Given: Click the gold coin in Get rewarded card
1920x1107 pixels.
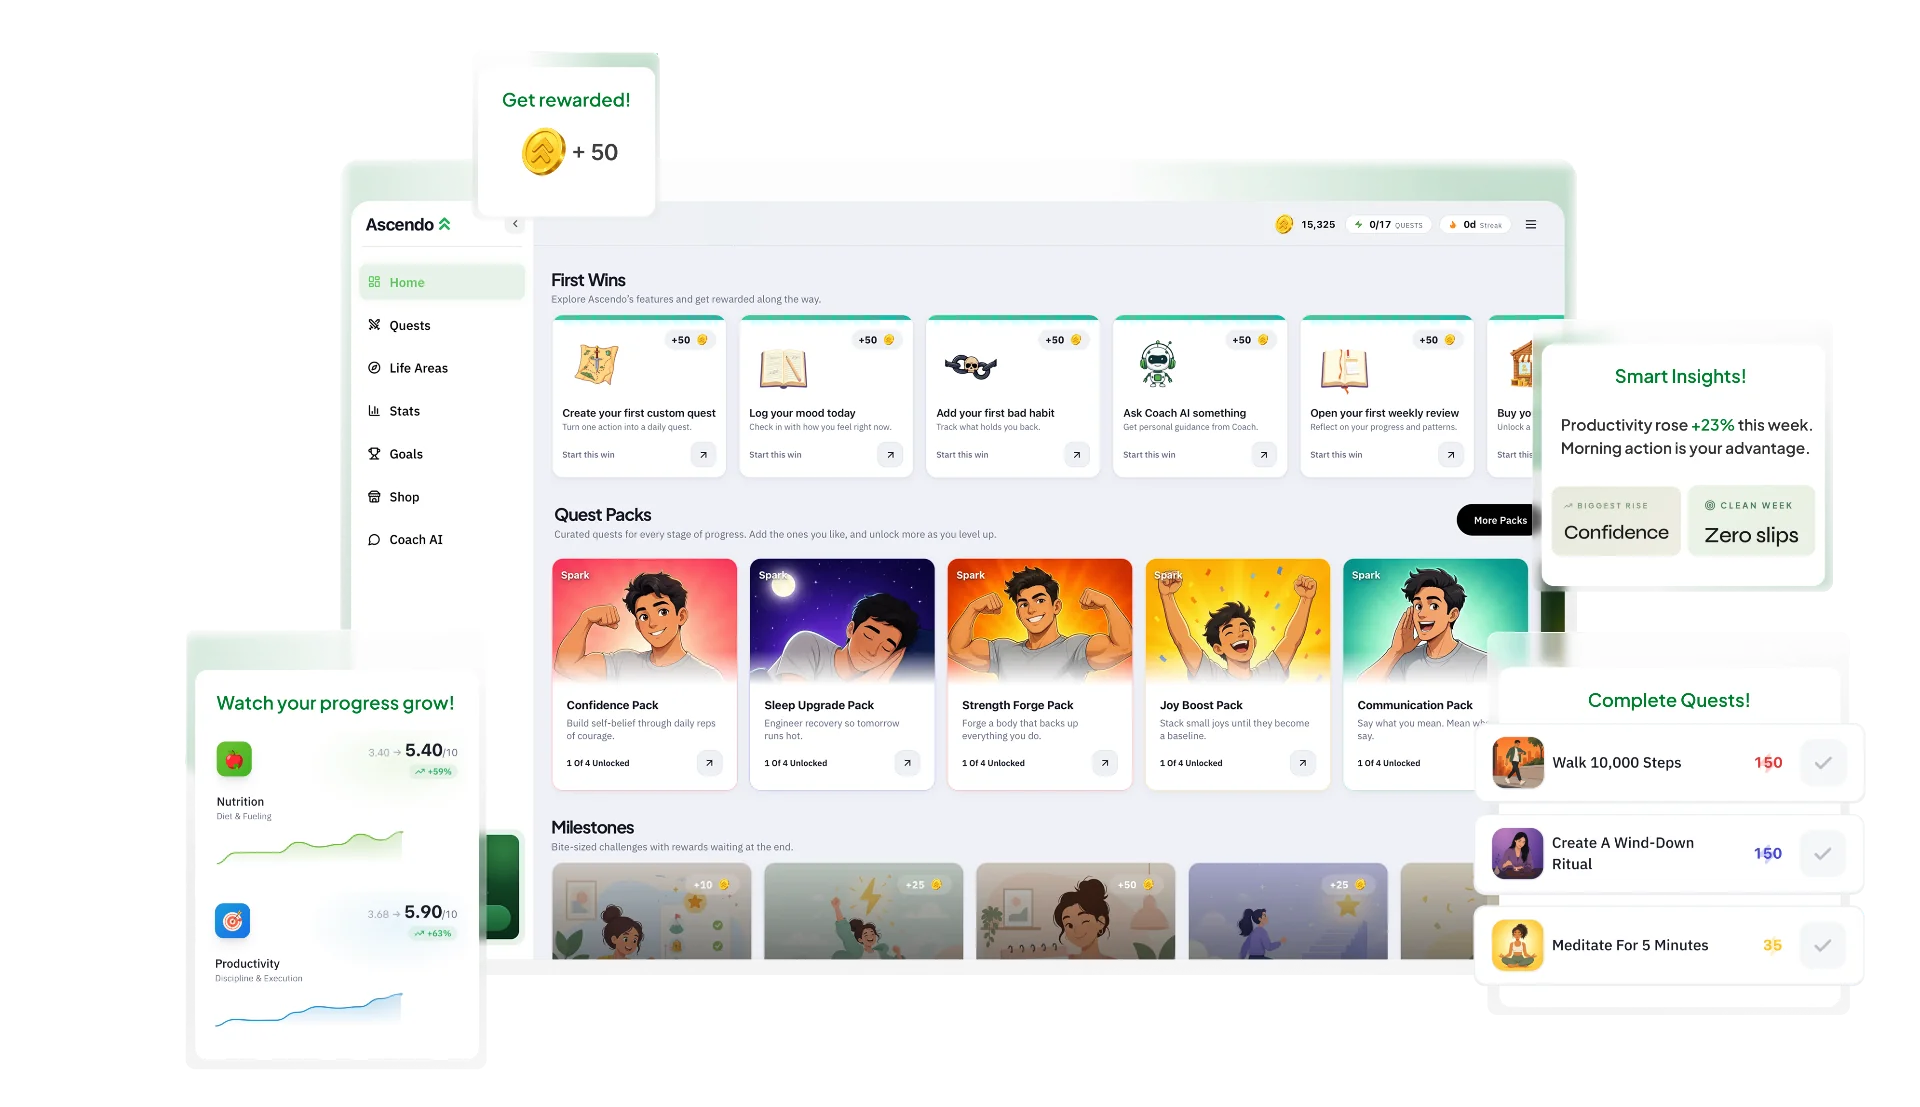Looking at the screenshot, I should 544,152.
